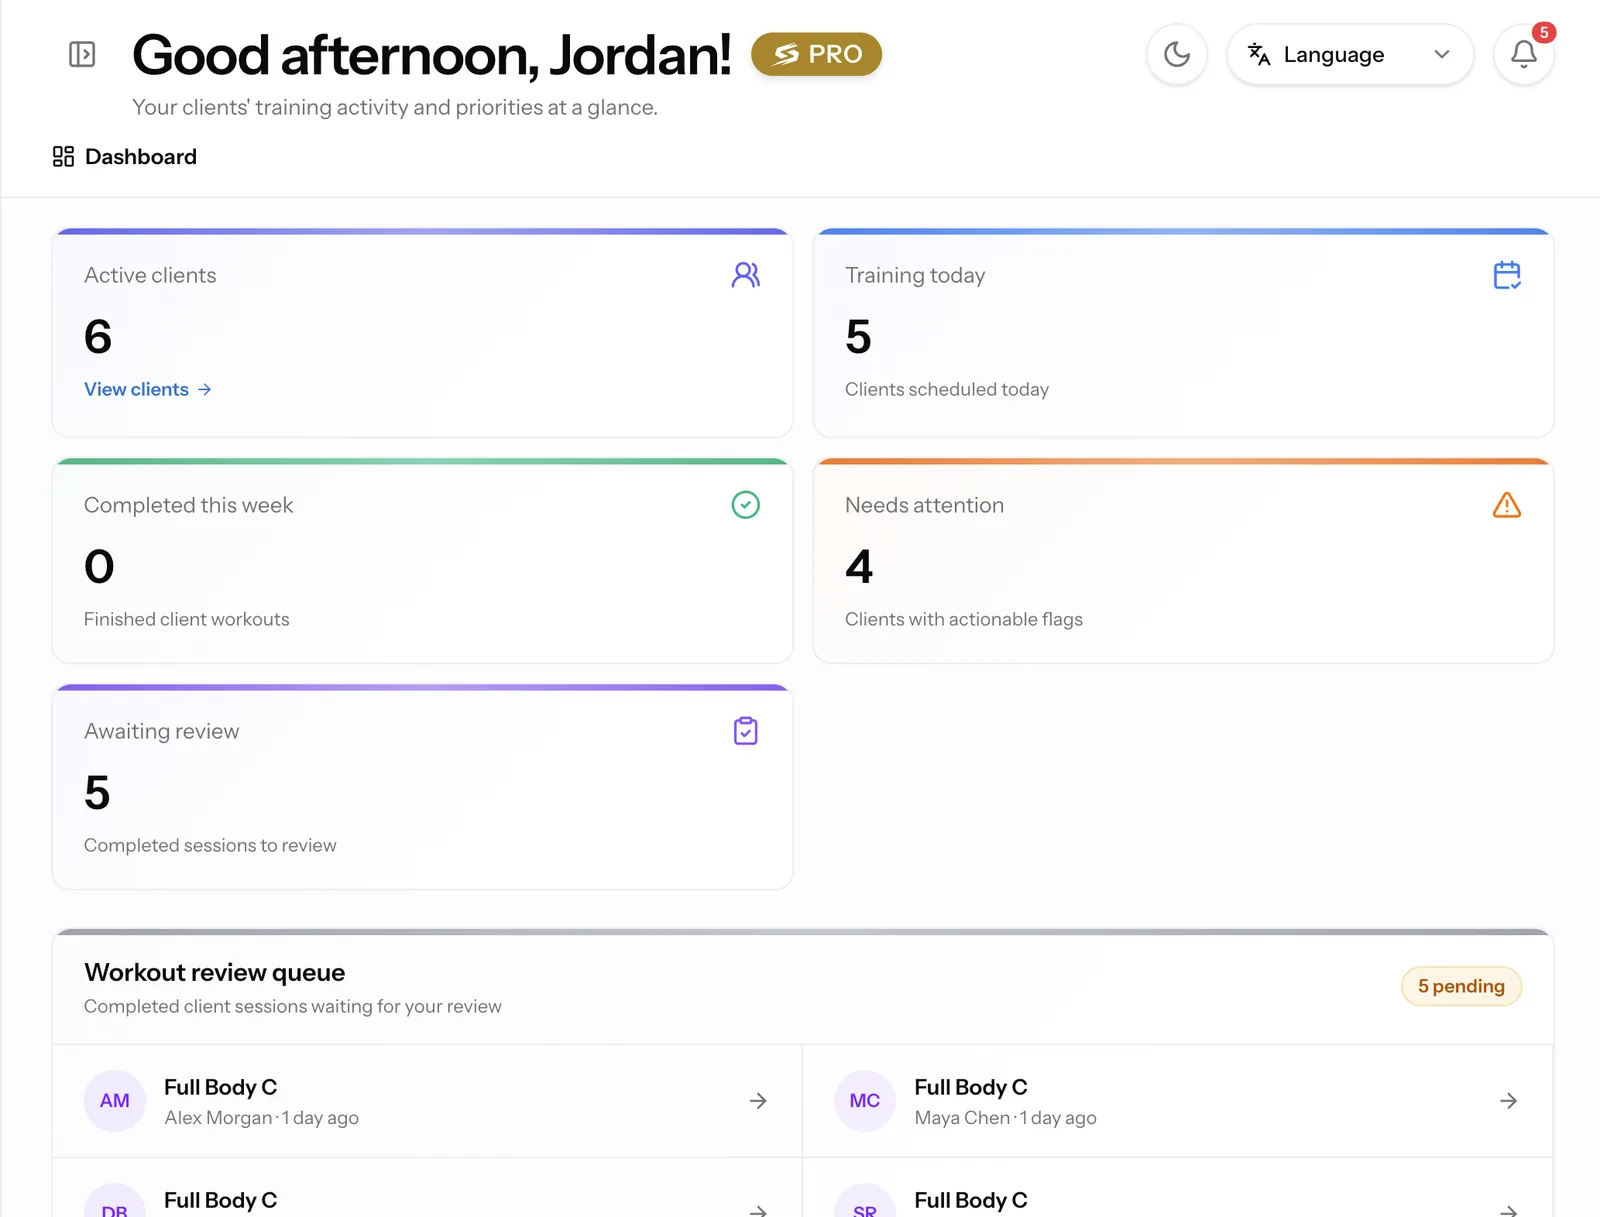The width and height of the screenshot is (1600, 1217).
Task: Click the 'Good afternoon, Jordan!' heading
Action: click(x=432, y=54)
